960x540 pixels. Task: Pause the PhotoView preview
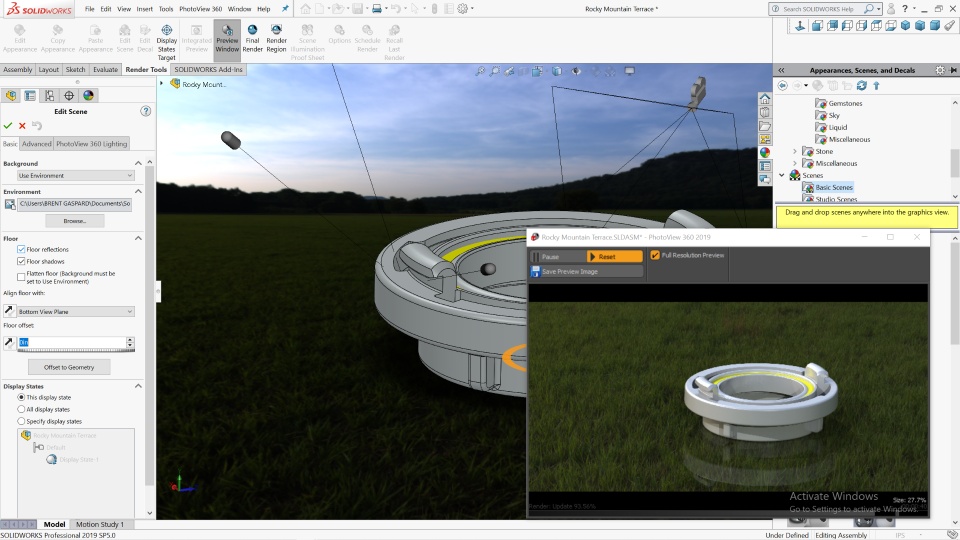click(557, 257)
